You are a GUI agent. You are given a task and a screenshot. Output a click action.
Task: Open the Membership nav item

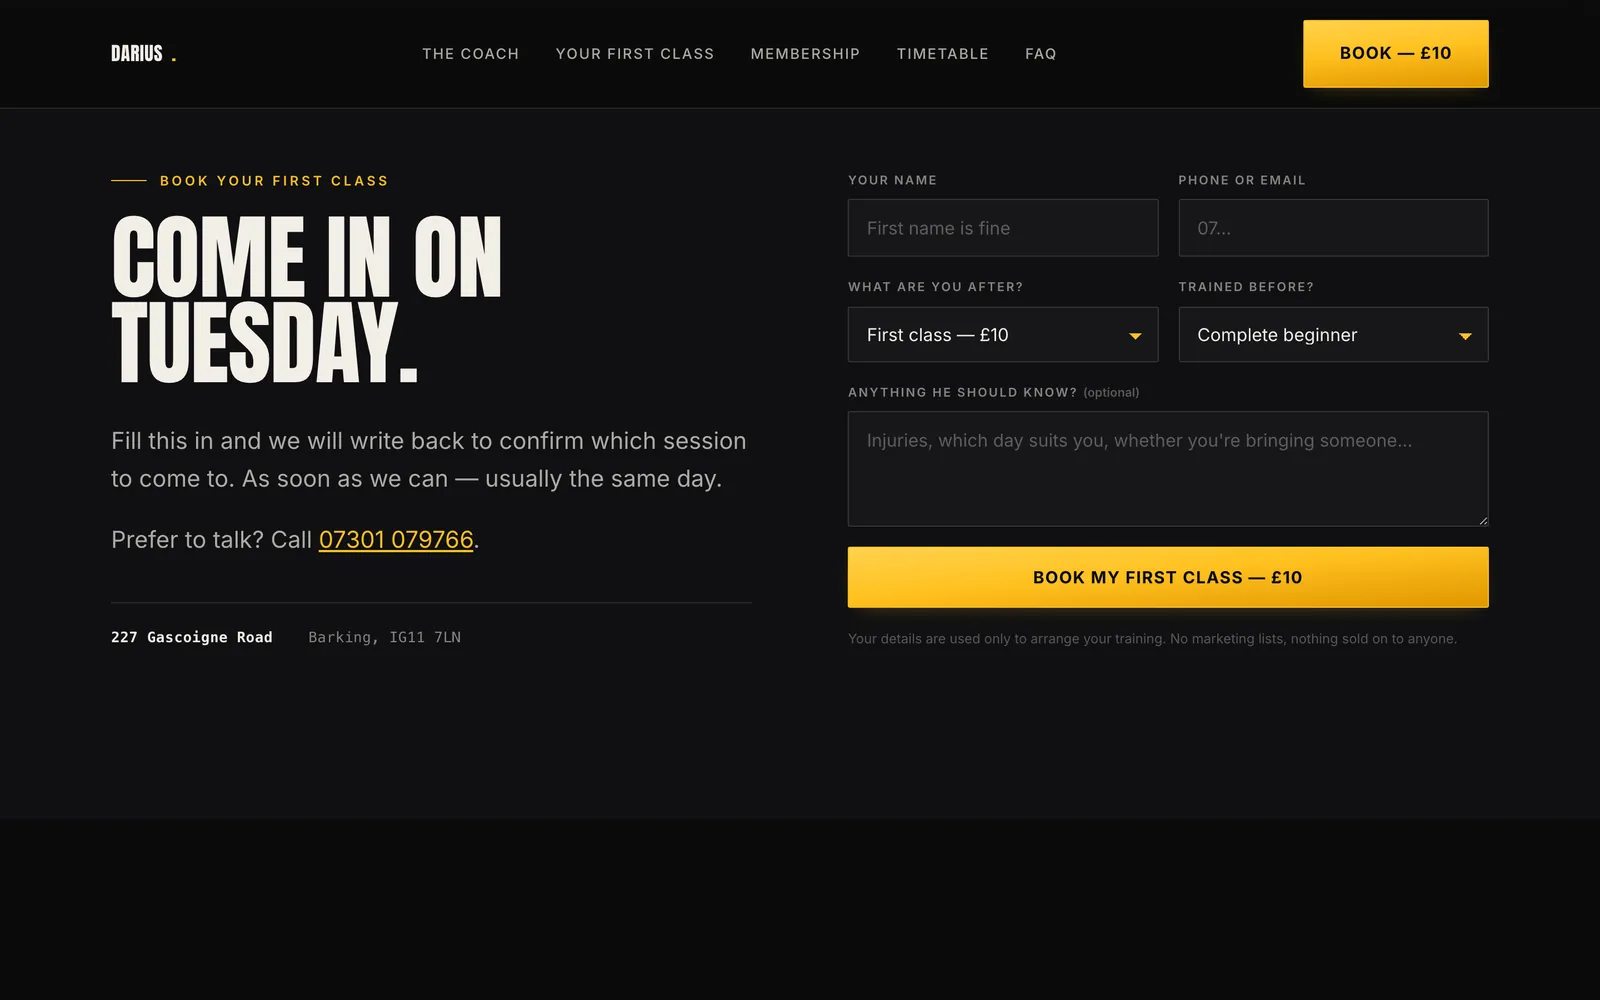pyautogui.click(x=805, y=54)
